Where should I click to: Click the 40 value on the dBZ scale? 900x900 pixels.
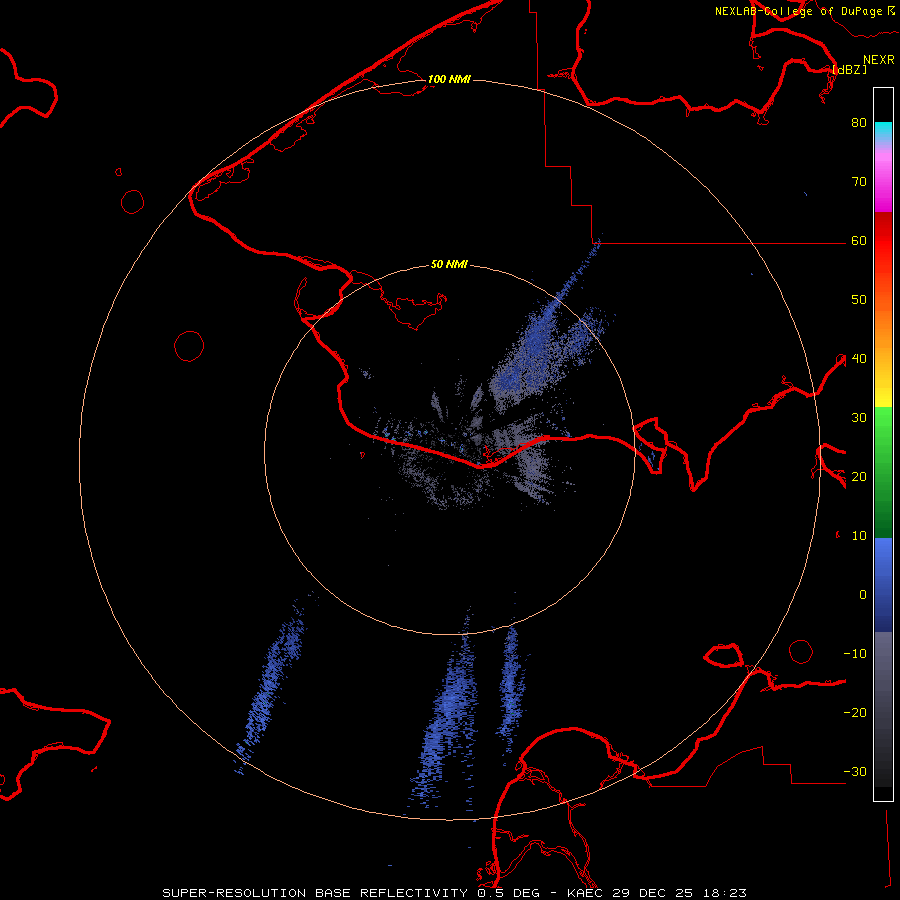(859, 359)
